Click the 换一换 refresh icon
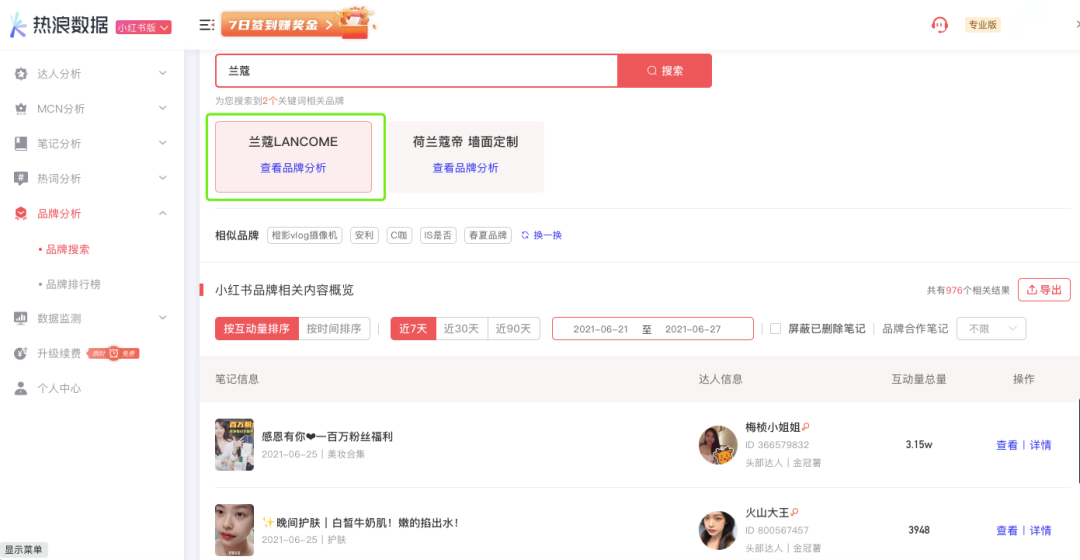The height and width of the screenshot is (560, 1080). click(525, 235)
